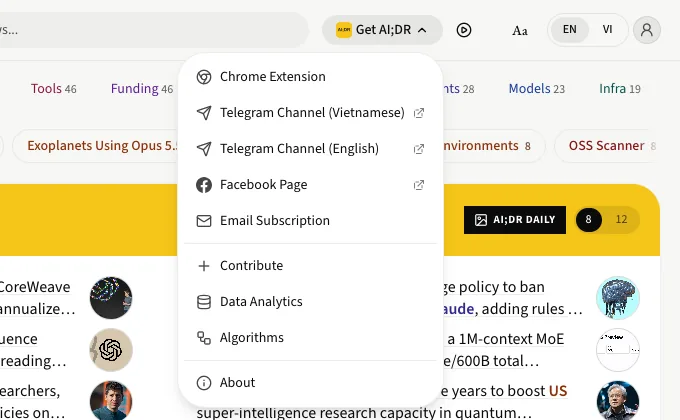The image size is (680, 420).
Task: Click the database icon beside Data Analytics
Action: (x=204, y=302)
